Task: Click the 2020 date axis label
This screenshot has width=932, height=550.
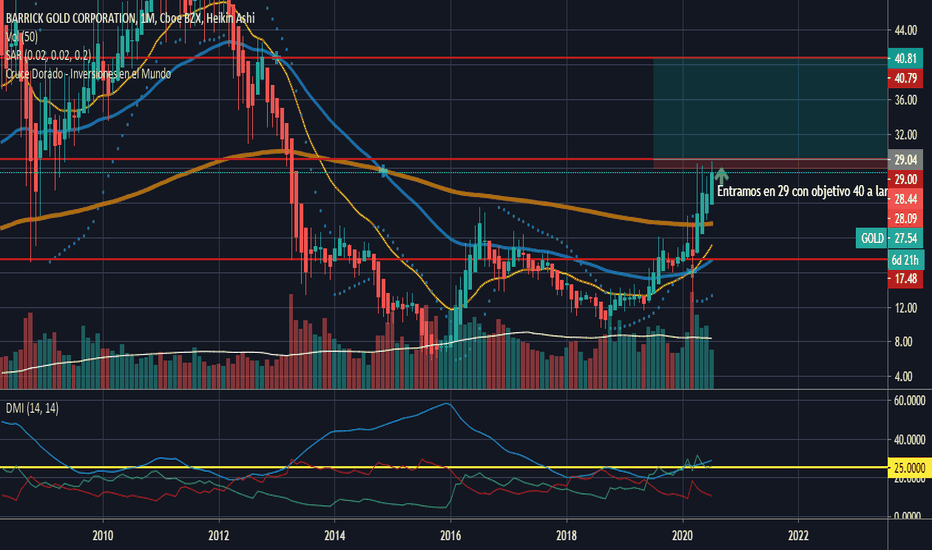Action: (682, 536)
